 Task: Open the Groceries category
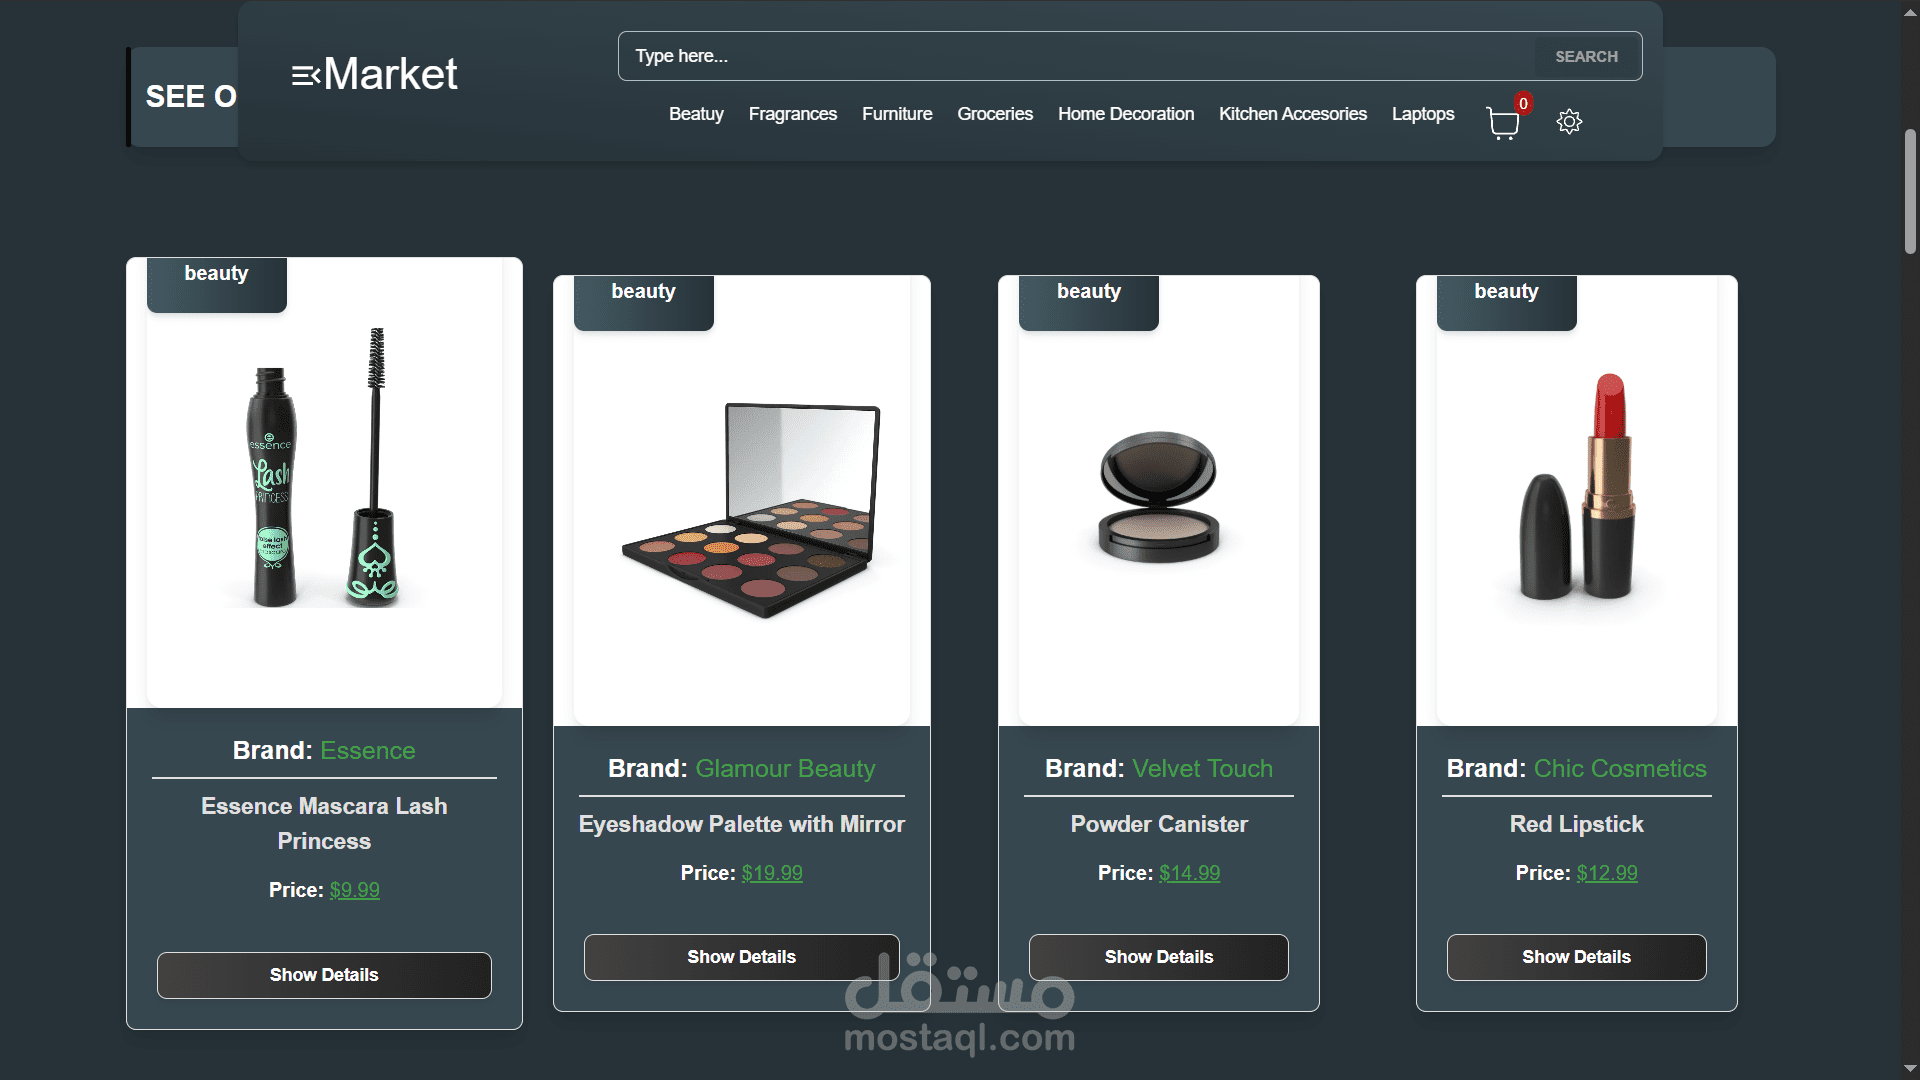click(x=994, y=114)
